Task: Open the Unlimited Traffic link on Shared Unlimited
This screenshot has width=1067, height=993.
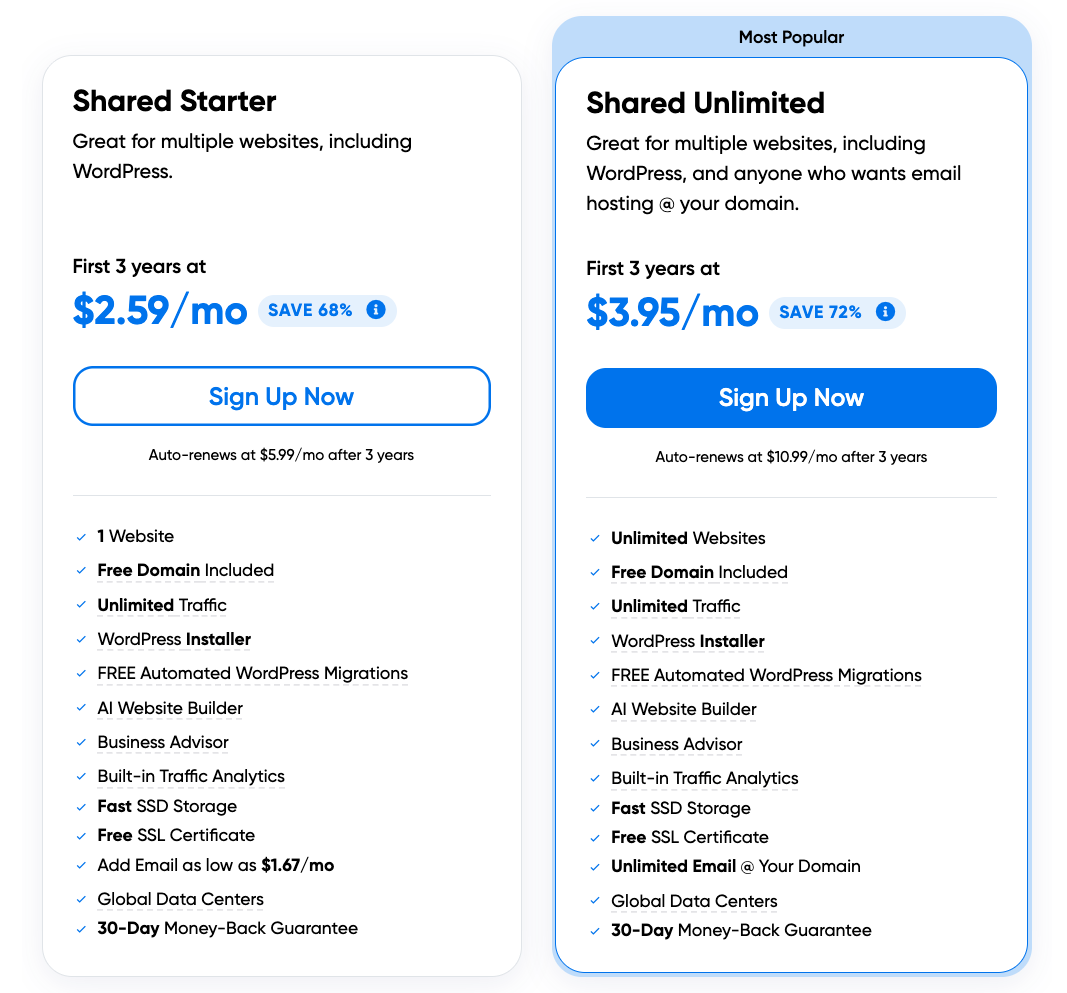Action: coord(675,606)
